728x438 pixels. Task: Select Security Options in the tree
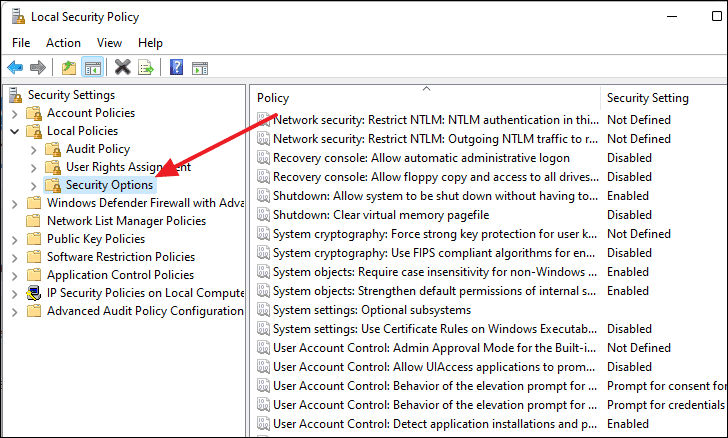[109, 185]
